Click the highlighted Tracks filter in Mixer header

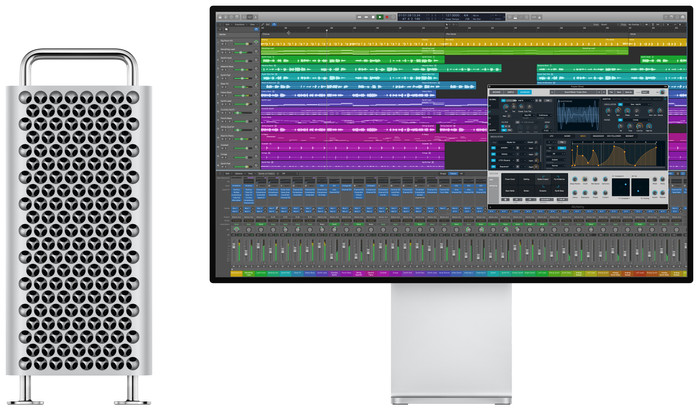pos(453,173)
